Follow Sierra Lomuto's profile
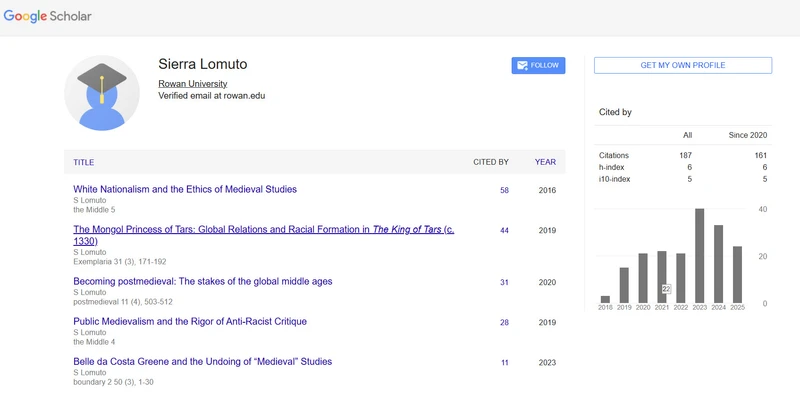The height and width of the screenshot is (395, 800). click(538, 65)
